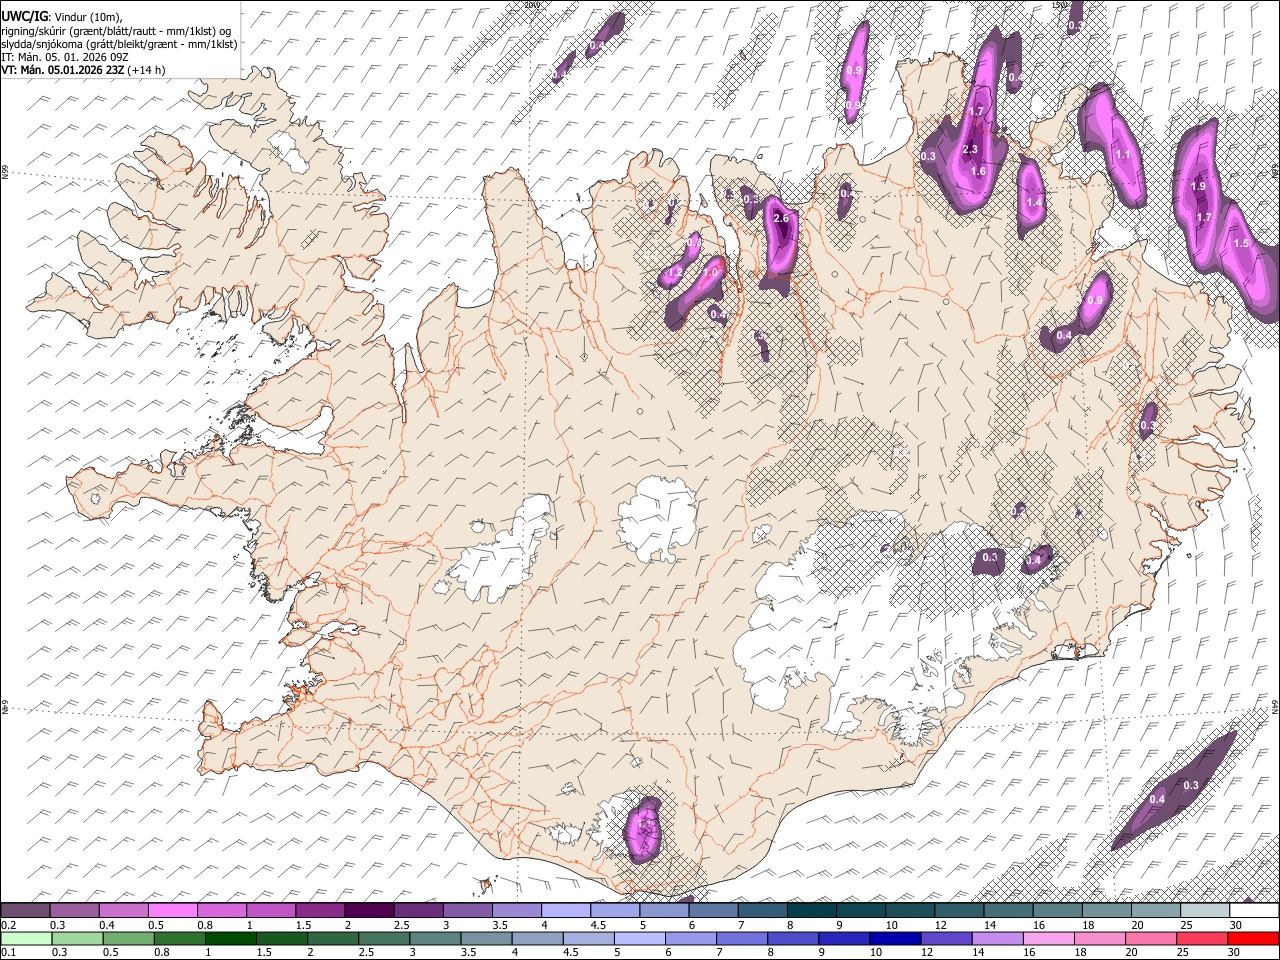
Task: Select the darkest green 1 swatch, lower row
Action: coord(231,938)
